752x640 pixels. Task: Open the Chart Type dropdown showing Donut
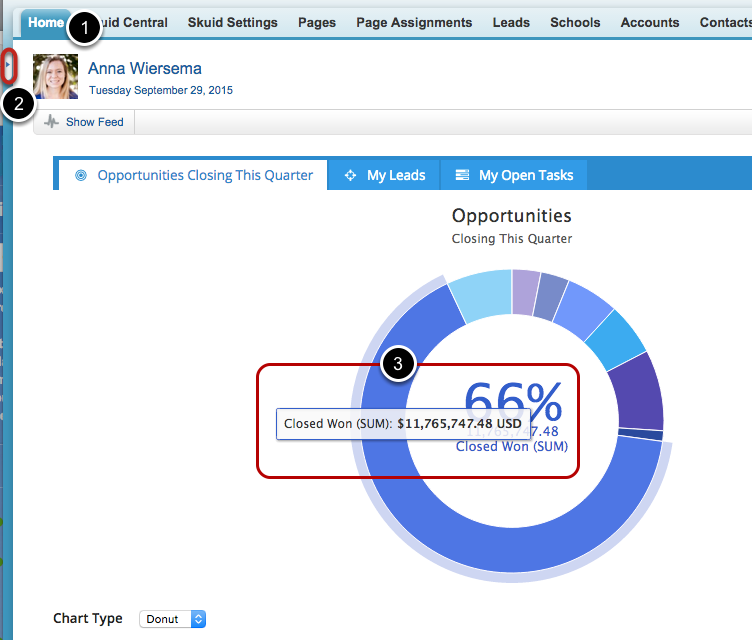(172, 619)
